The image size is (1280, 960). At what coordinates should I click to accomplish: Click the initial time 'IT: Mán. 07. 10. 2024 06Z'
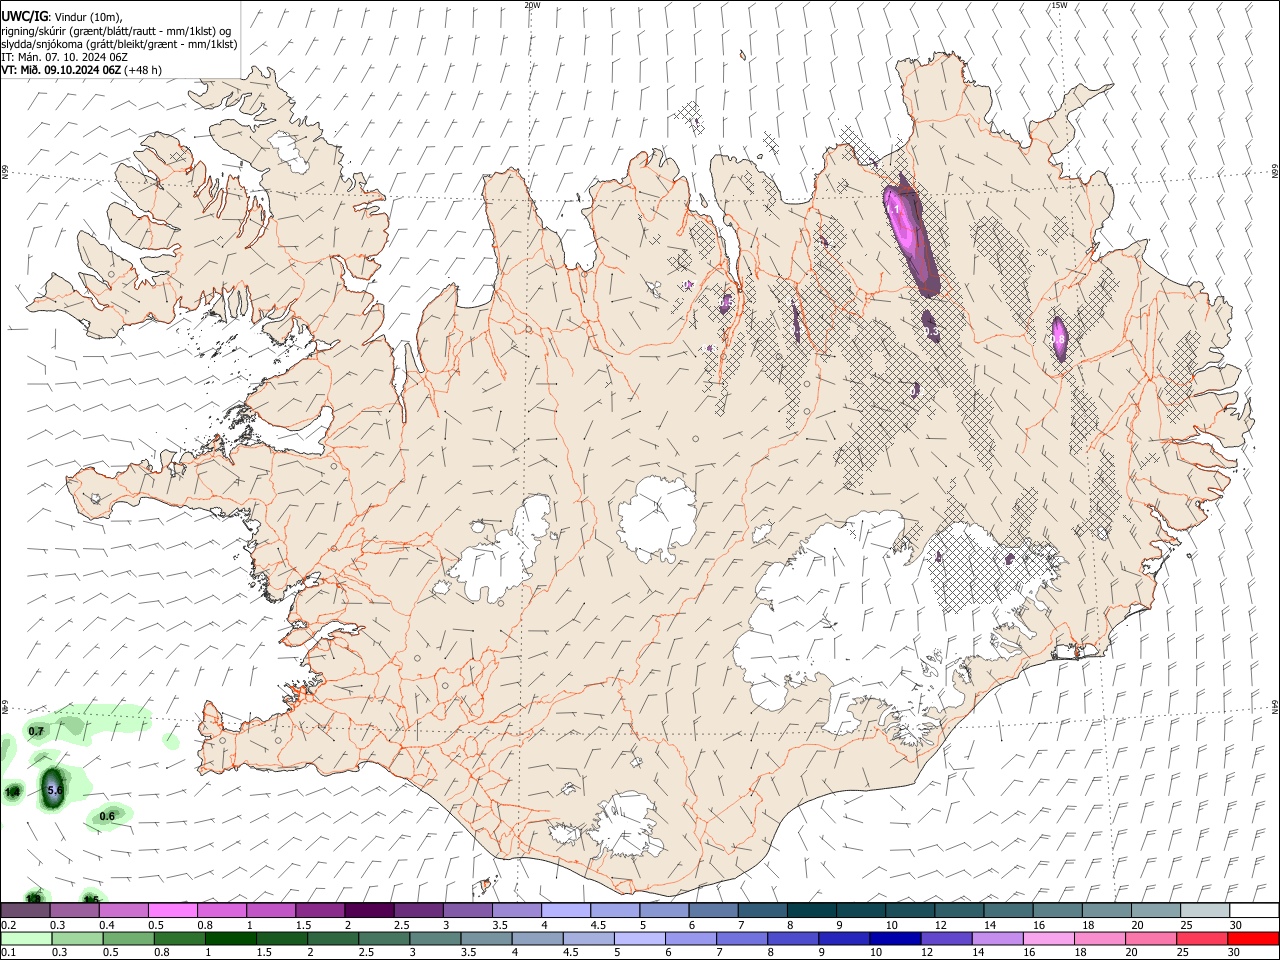coord(64,57)
